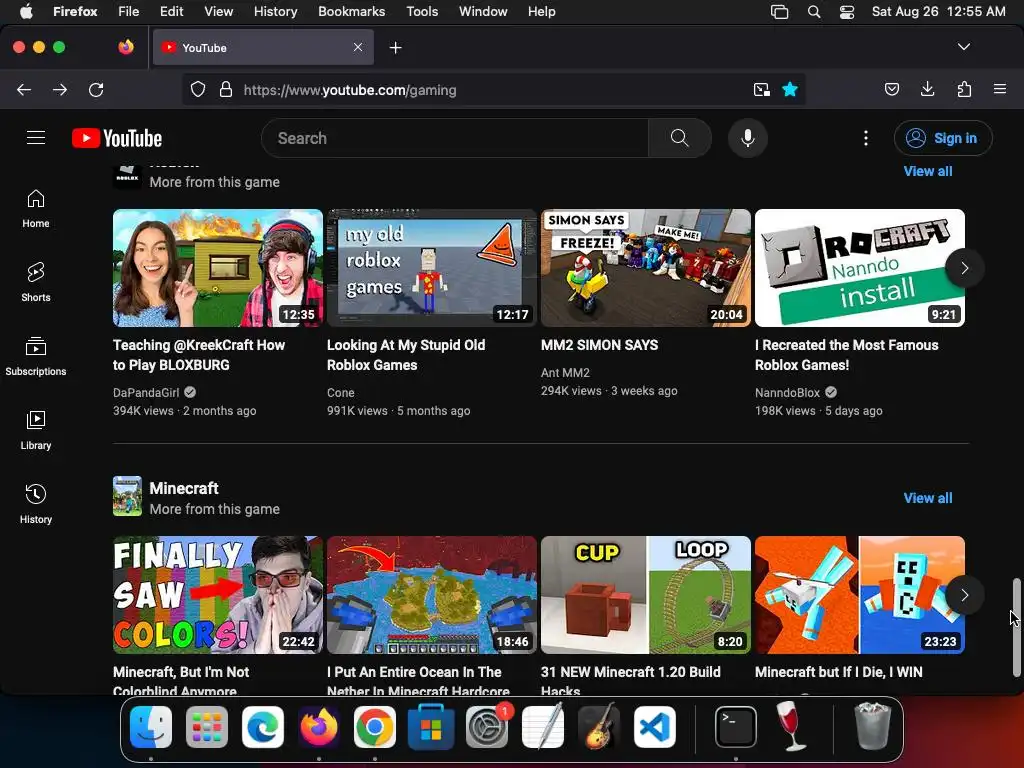Click View all for Minecraft section
This screenshot has width=1024, height=768.
927,498
